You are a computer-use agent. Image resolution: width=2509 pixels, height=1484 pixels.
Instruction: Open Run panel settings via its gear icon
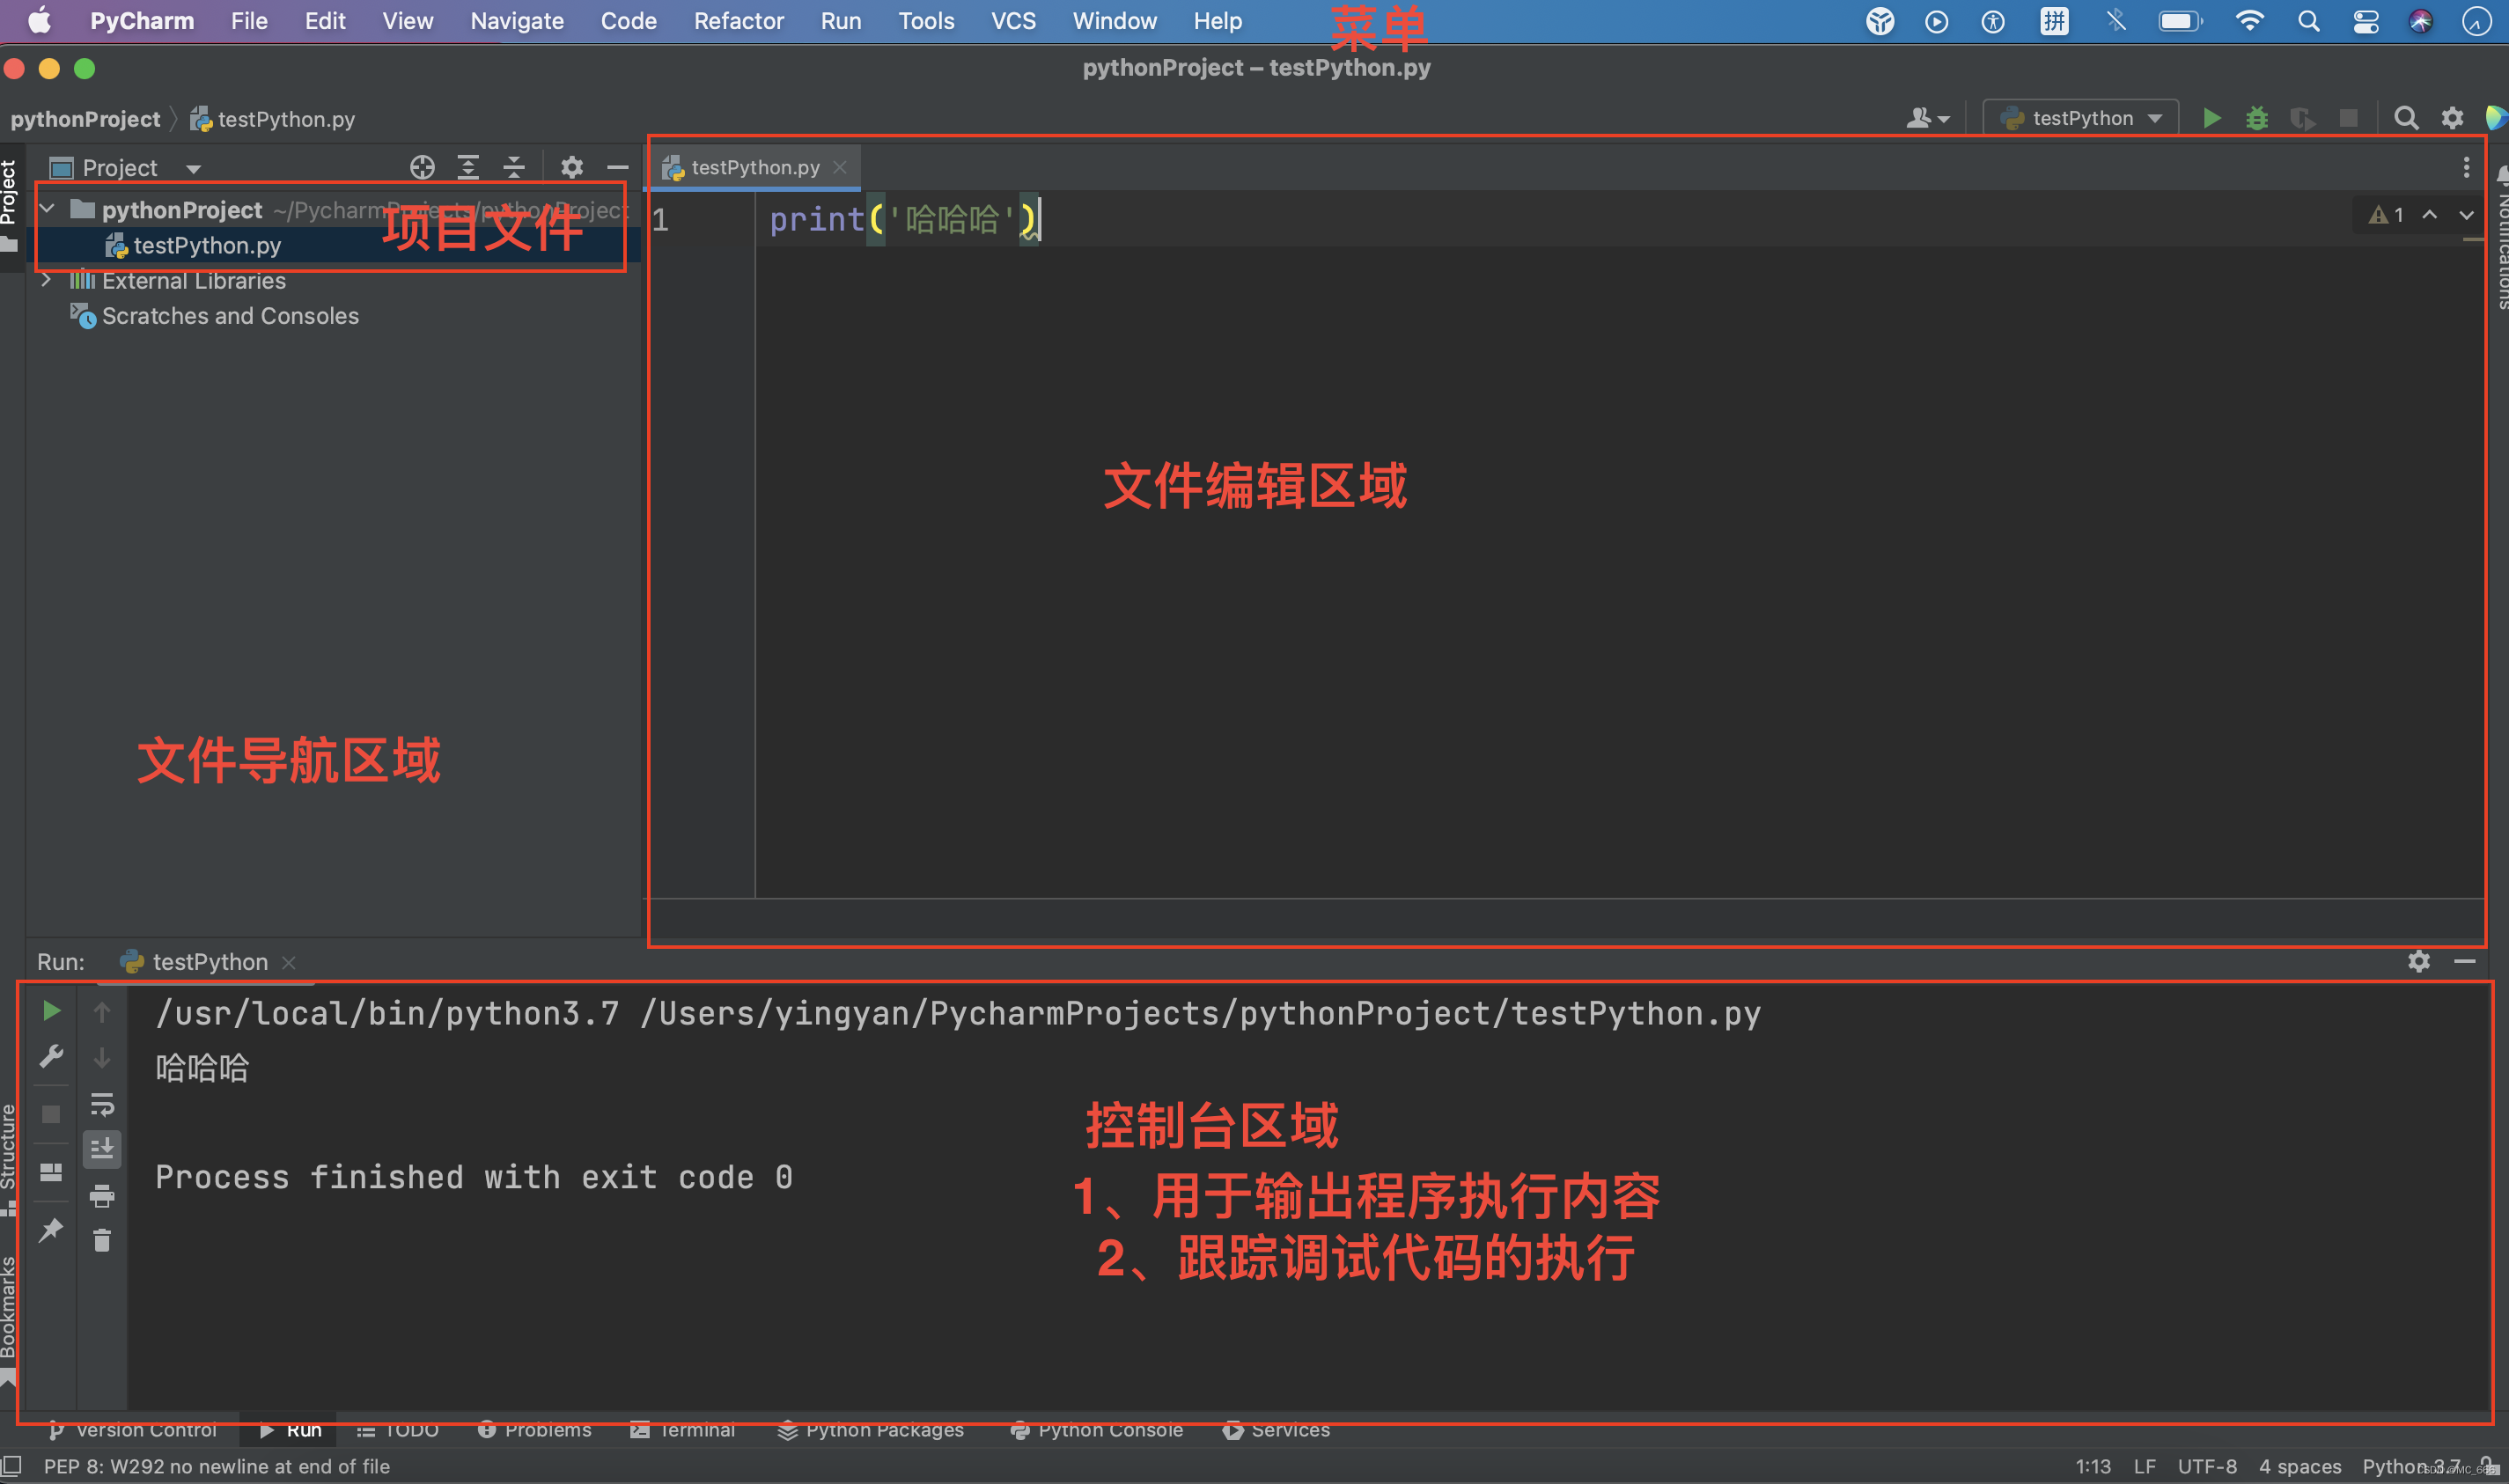2419,961
